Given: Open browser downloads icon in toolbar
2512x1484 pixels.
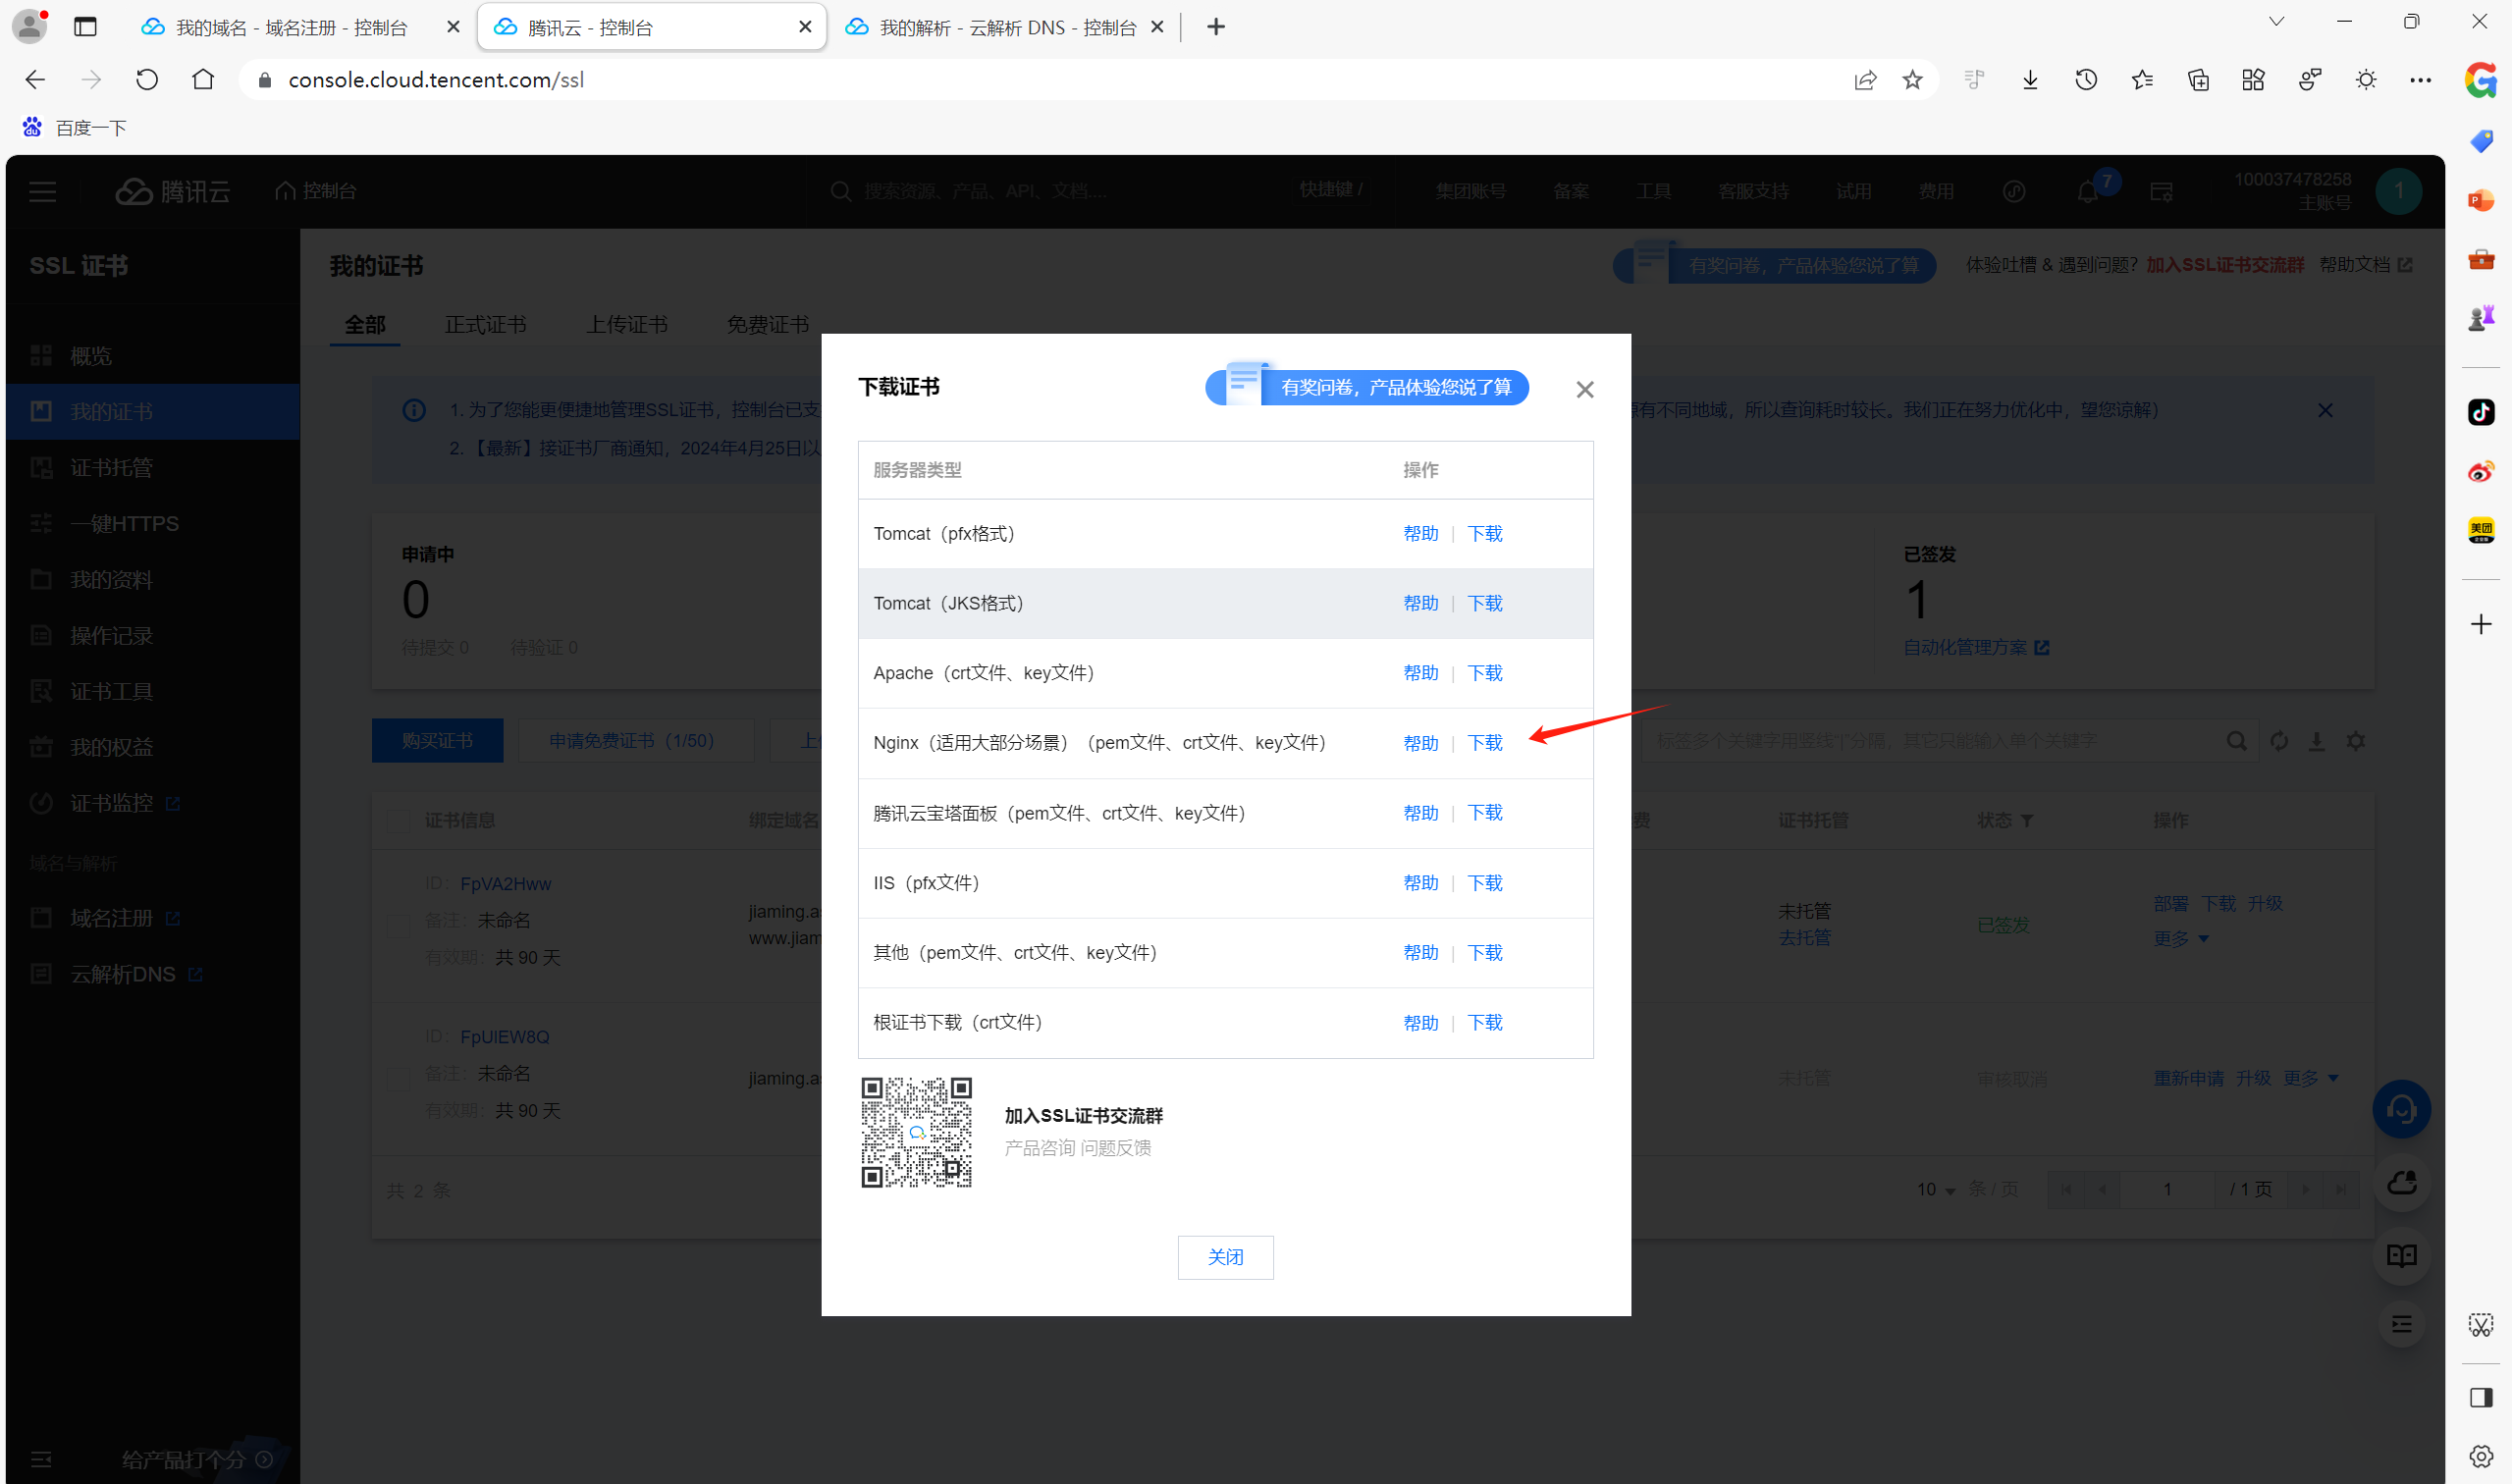Looking at the screenshot, I should [2029, 80].
